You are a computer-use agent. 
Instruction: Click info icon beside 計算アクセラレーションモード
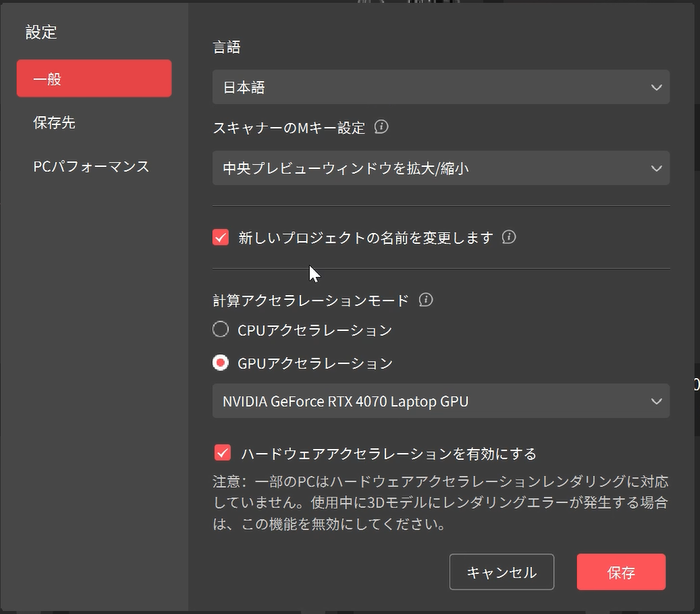(x=426, y=300)
